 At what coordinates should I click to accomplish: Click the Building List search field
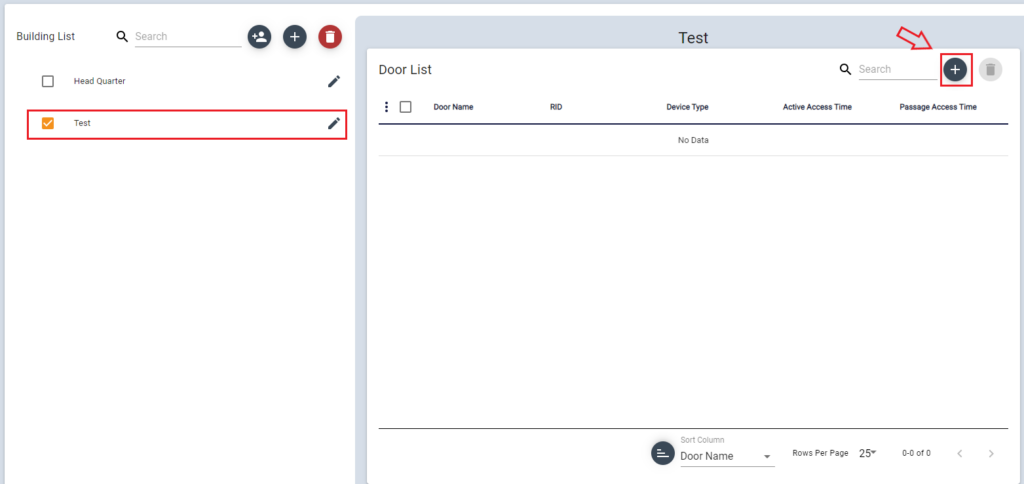tap(187, 37)
